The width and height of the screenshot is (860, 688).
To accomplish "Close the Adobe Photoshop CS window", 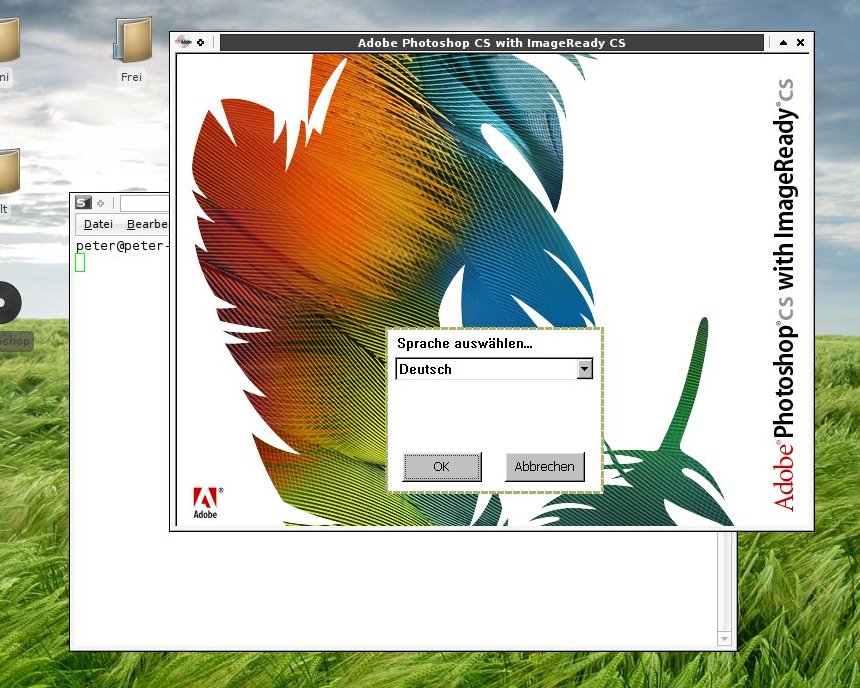I will click(800, 42).
